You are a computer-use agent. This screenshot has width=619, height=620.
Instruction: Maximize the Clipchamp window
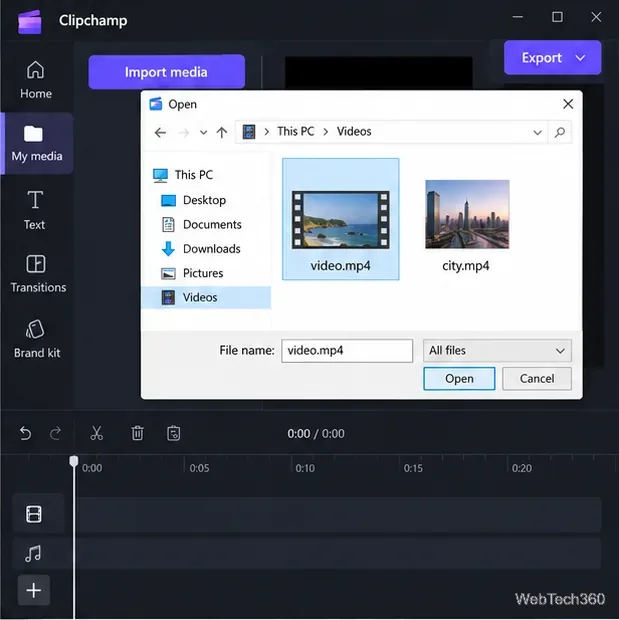click(x=557, y=17)
